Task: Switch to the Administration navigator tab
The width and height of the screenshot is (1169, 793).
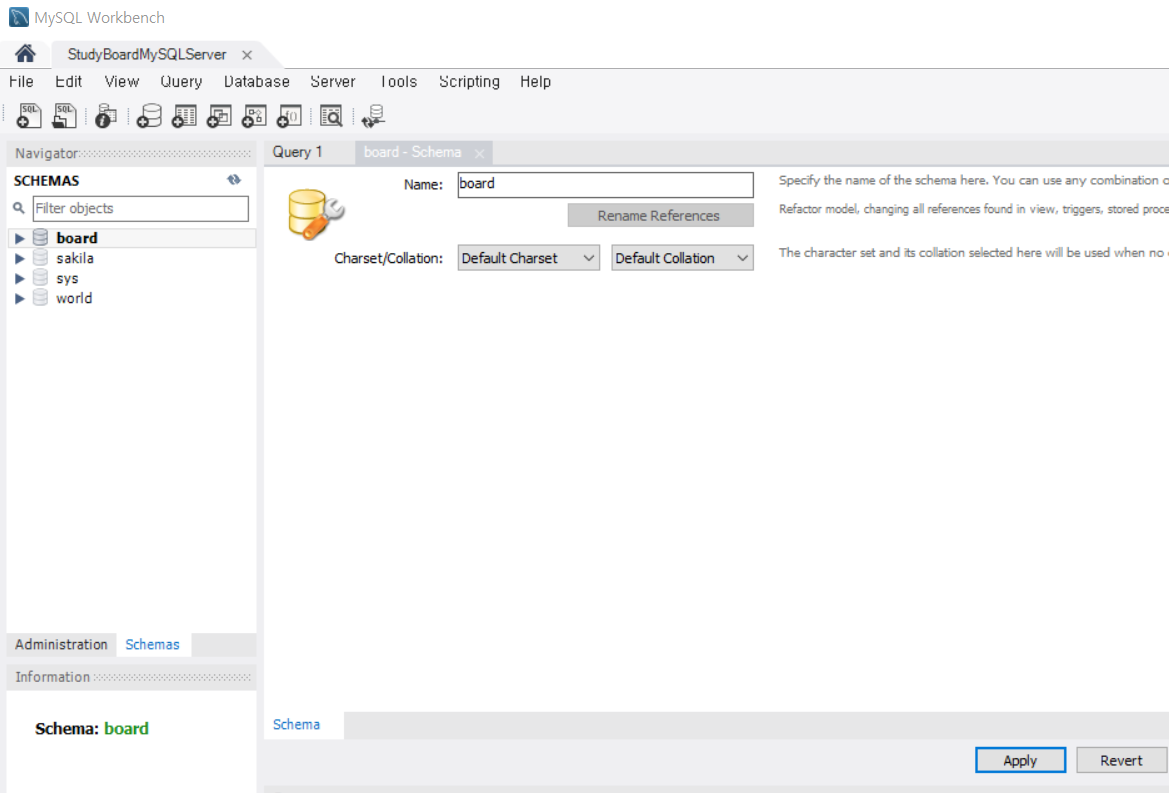Action: pyautogui.click(x=61, y=645)
